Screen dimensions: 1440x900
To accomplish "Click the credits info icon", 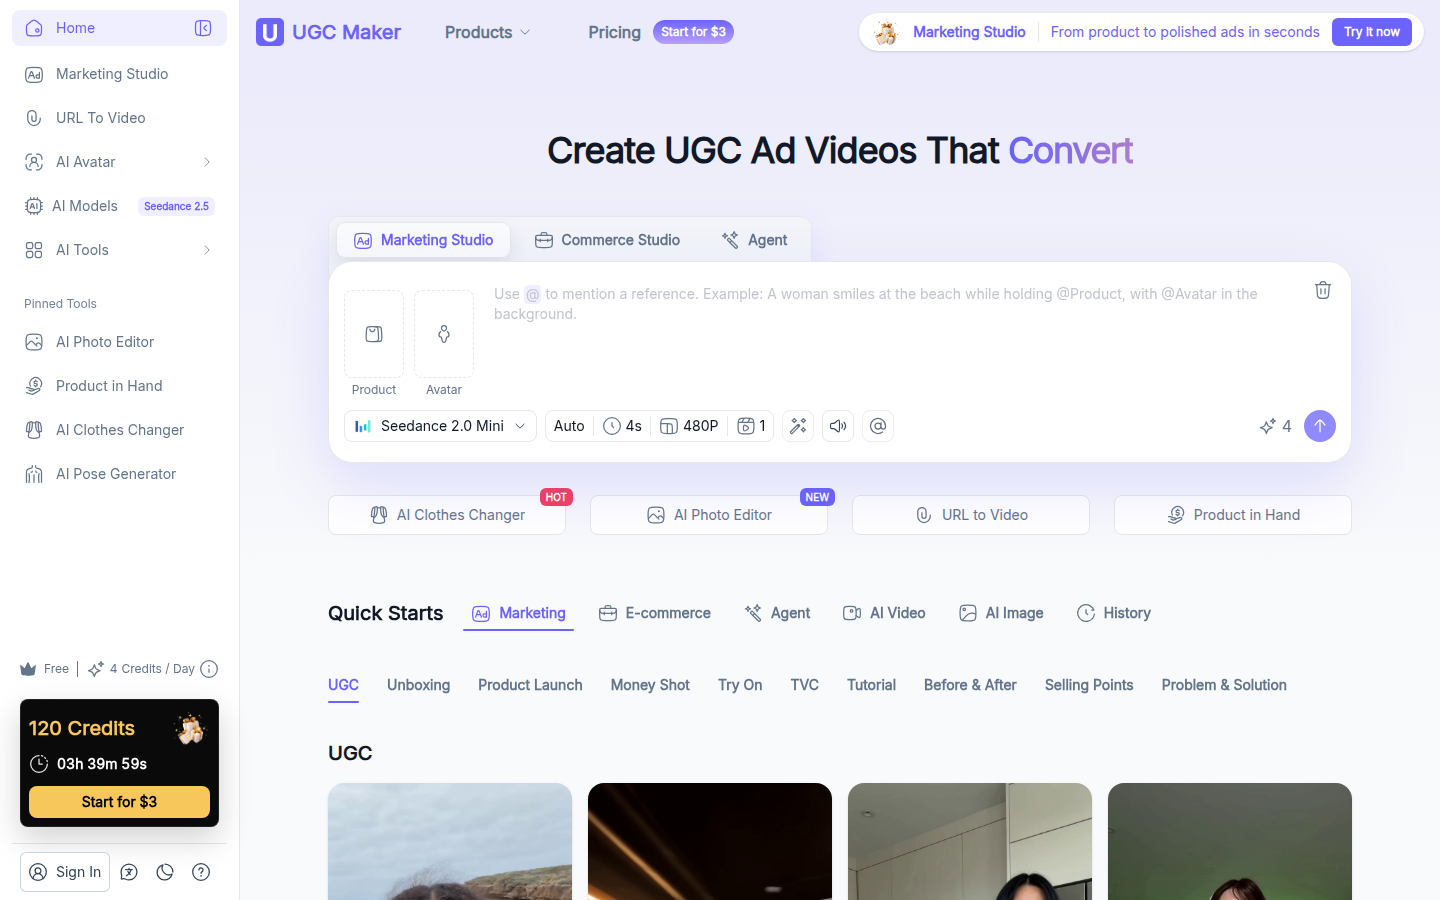I will 209,669.
